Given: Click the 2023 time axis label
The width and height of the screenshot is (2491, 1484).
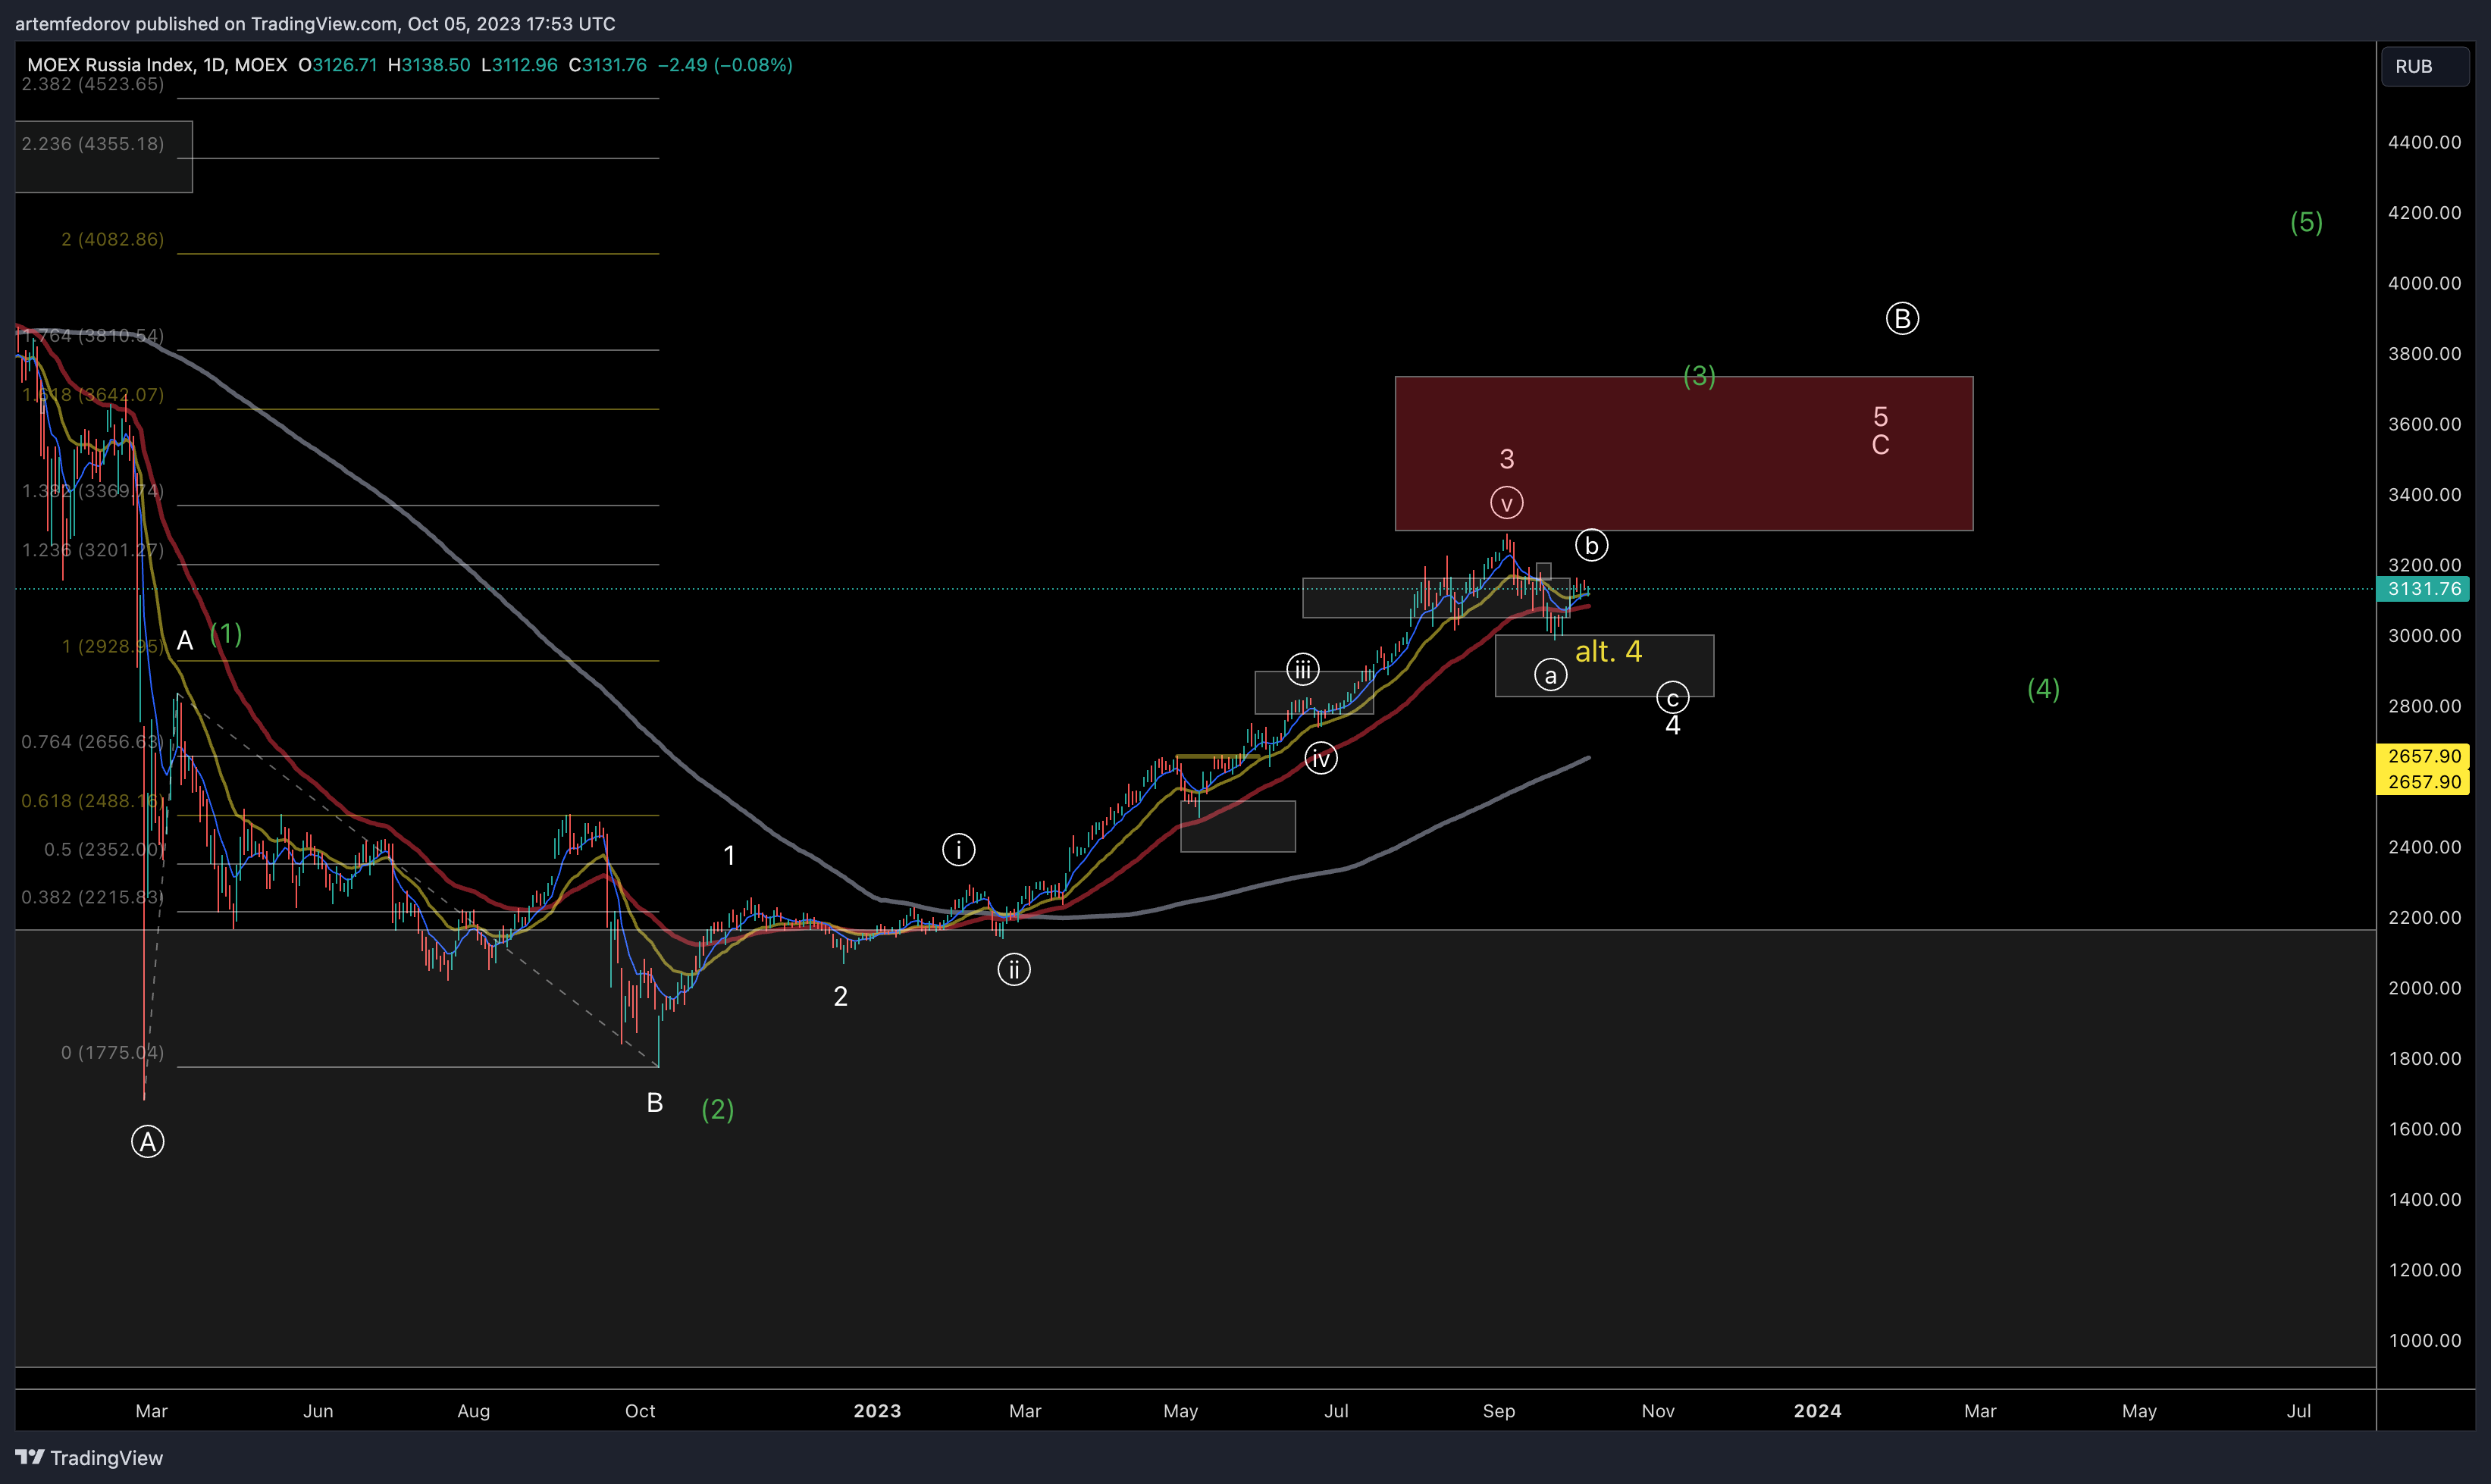Looking at the screenshot, I should 878,1411.
